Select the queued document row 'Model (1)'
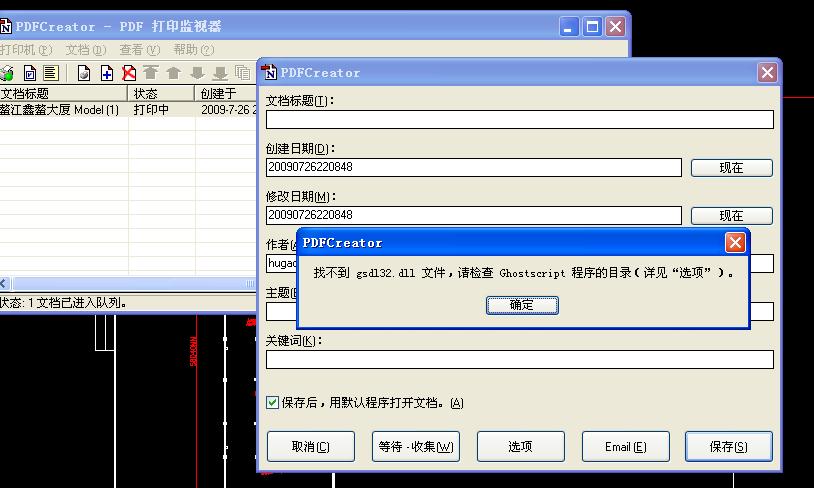 128,110
